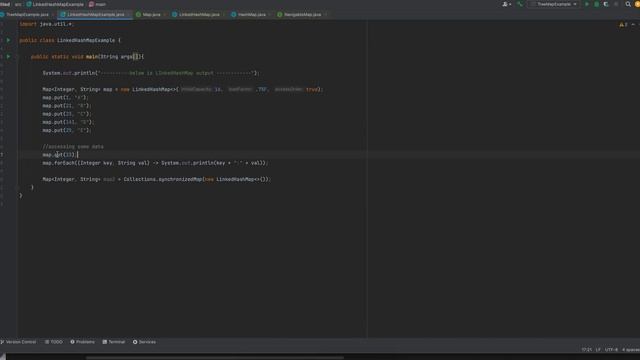Click the UTF-8 encoding status entry
The height and width of the screenshot is (360, 640).
point(611,350)
